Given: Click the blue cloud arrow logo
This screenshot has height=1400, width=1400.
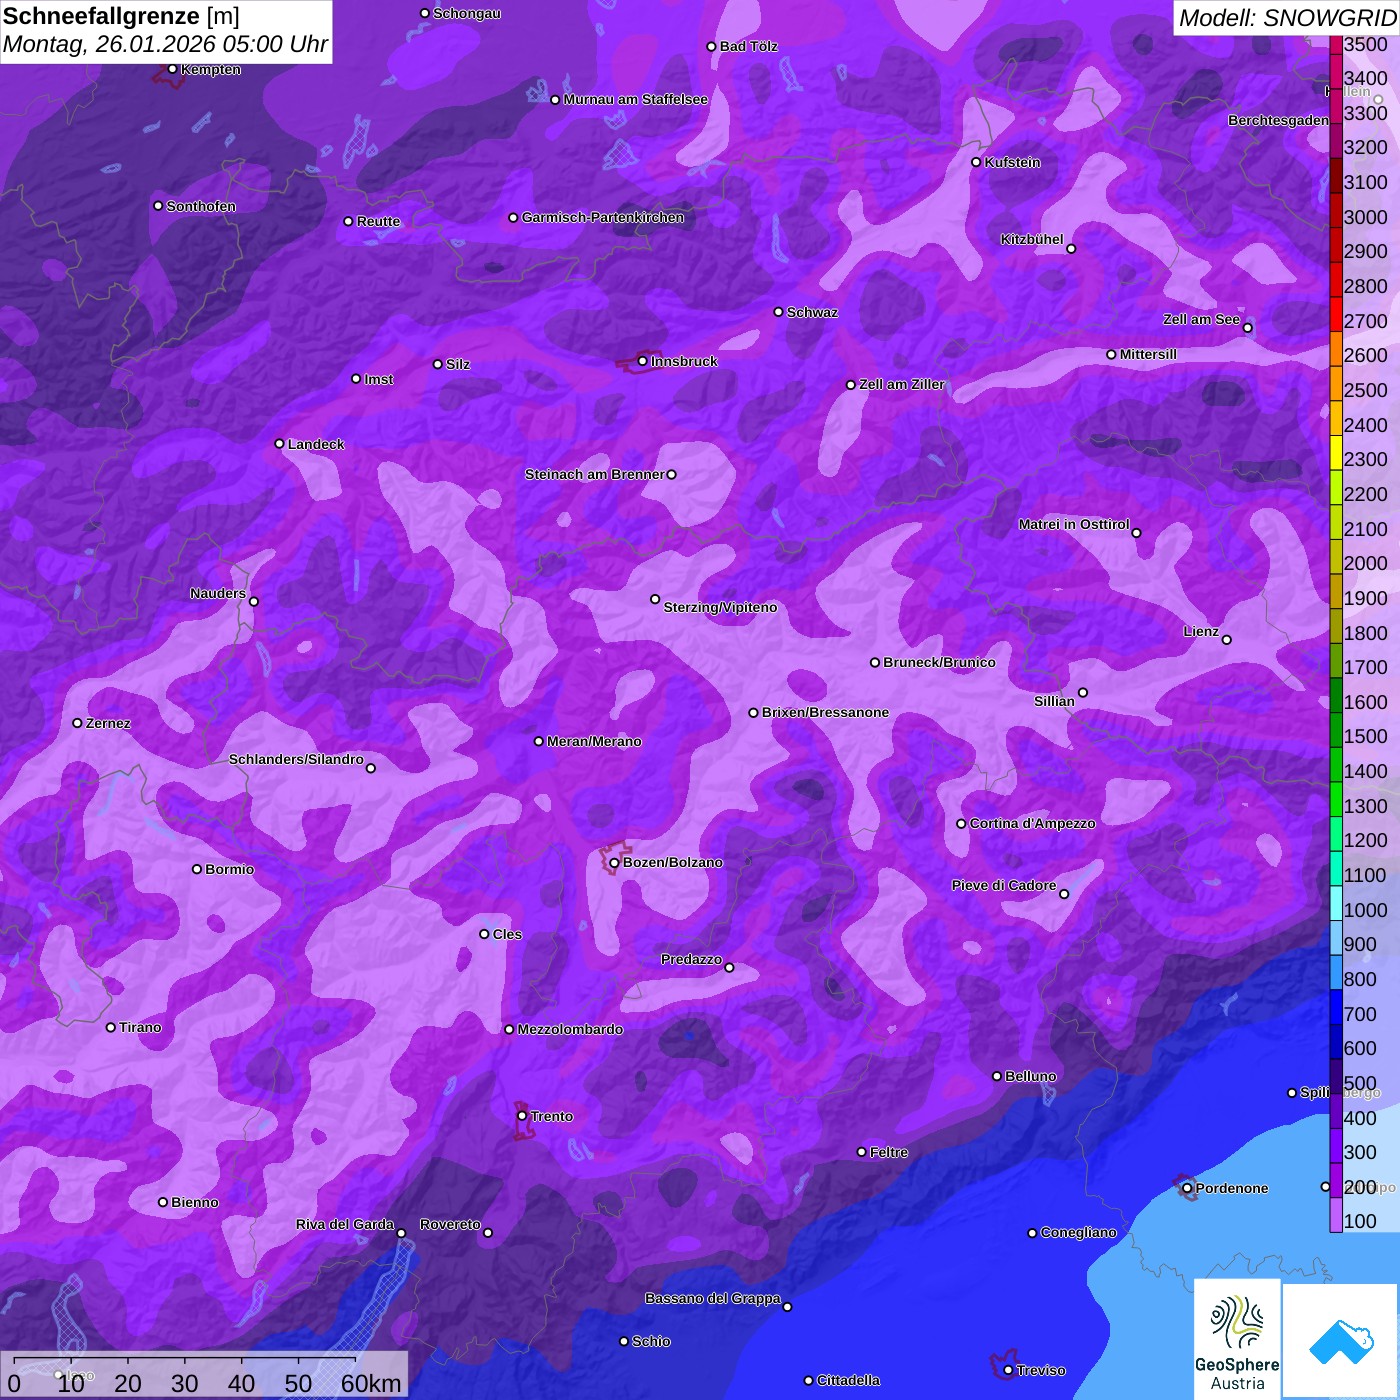Looking at the screenshot, I should pyautogui.click(x=1340, y=1341).
